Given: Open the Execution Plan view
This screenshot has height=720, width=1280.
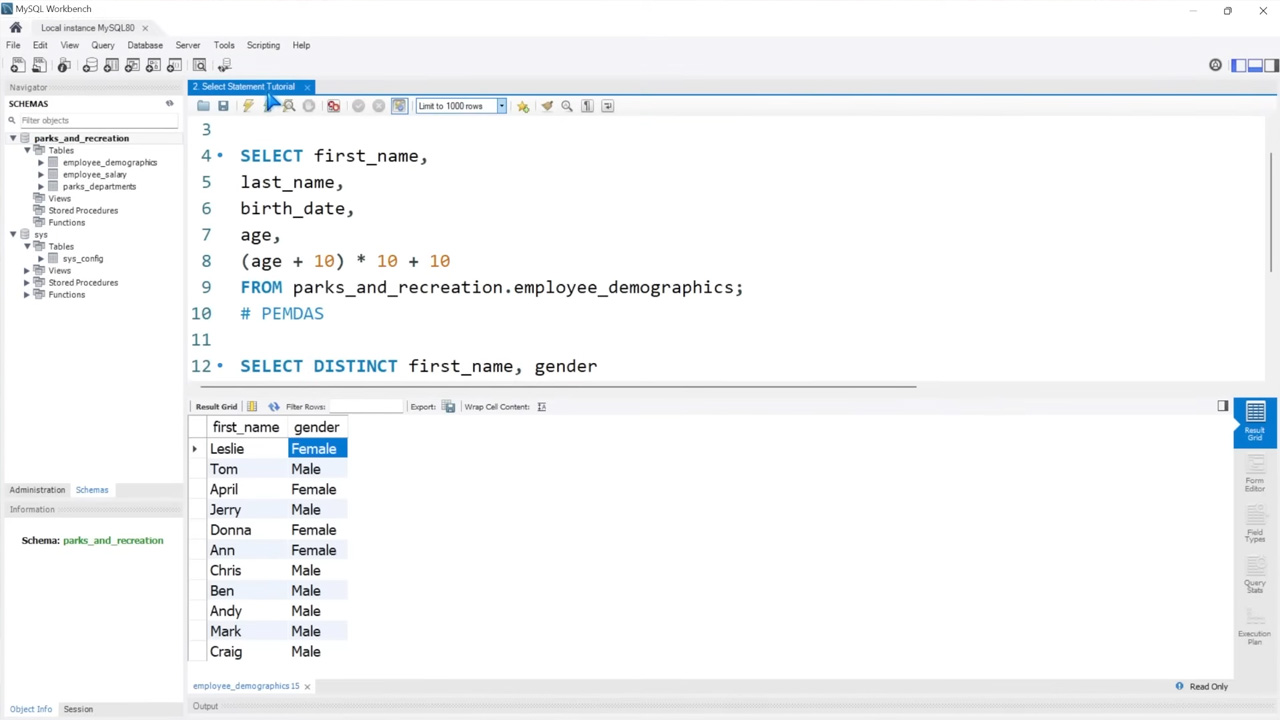Looking at the screenshot, I should click(x=1255, y=627).
